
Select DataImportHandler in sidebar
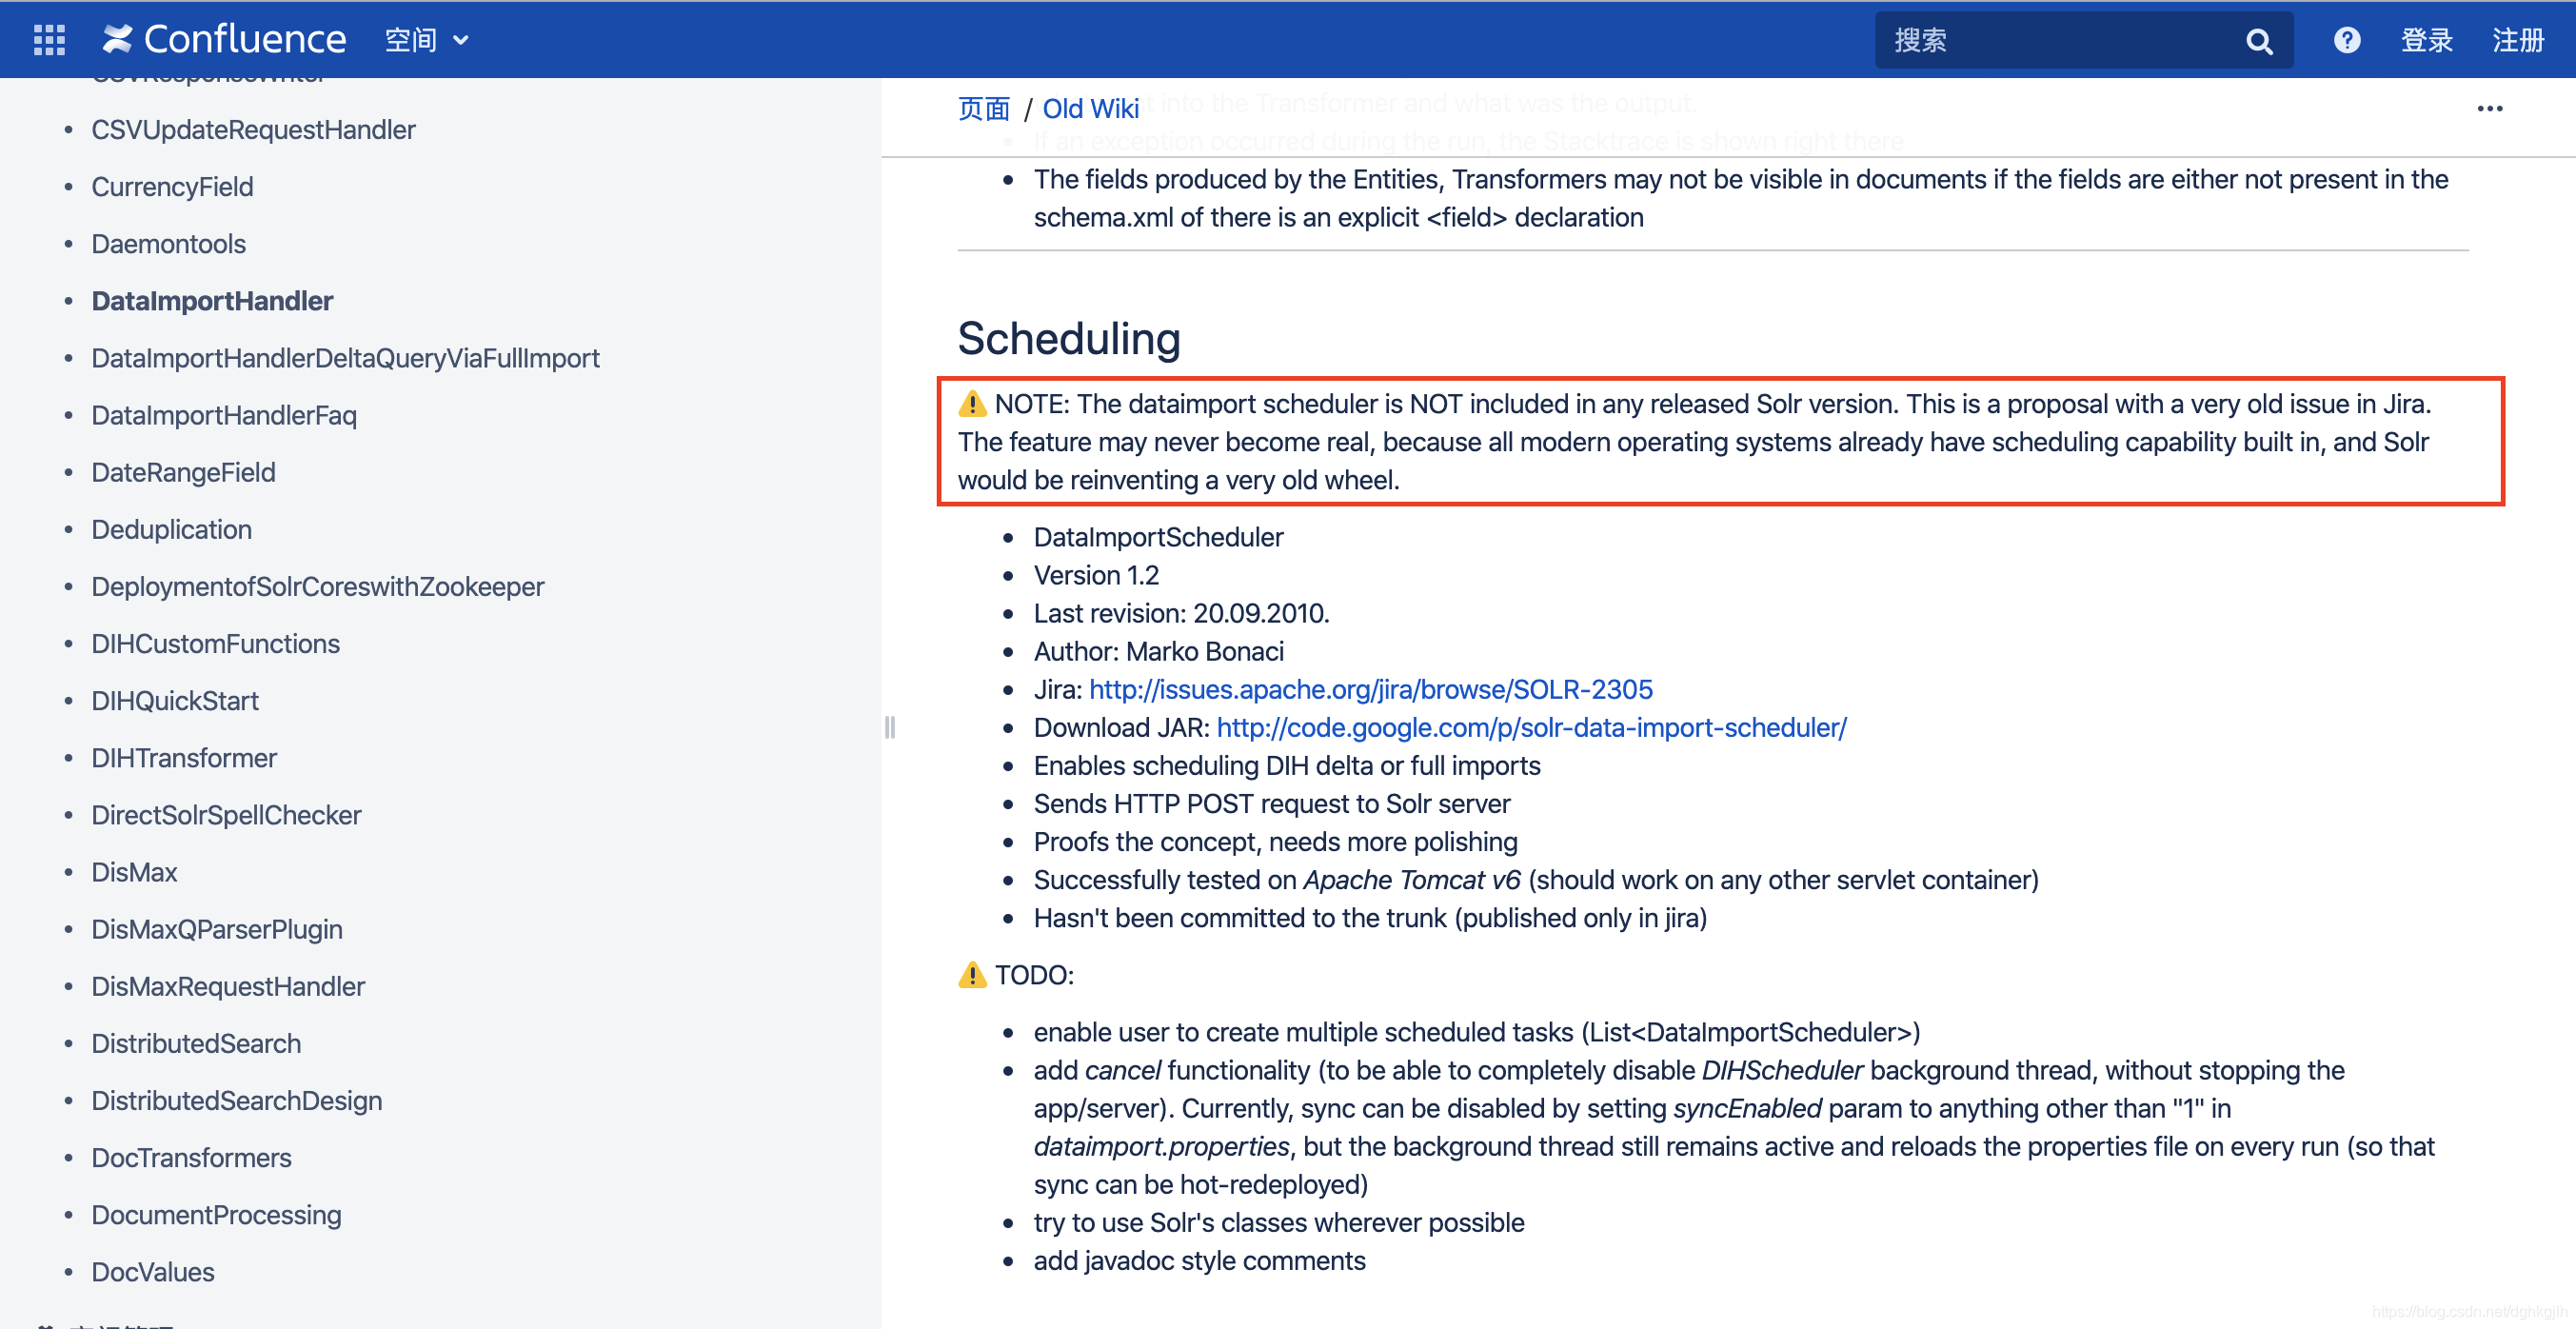212,301
